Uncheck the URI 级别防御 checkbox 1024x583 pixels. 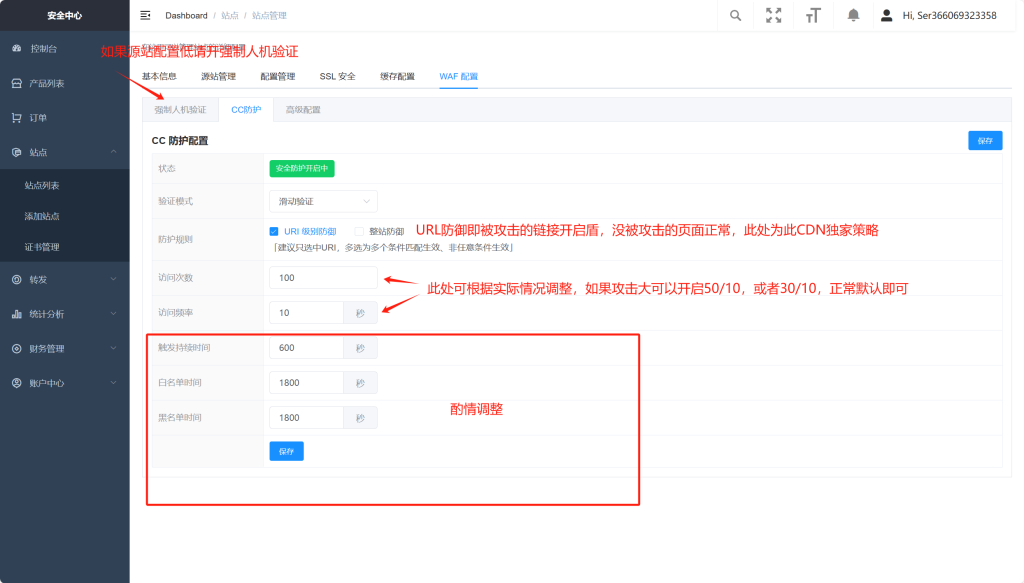[274, 231]
